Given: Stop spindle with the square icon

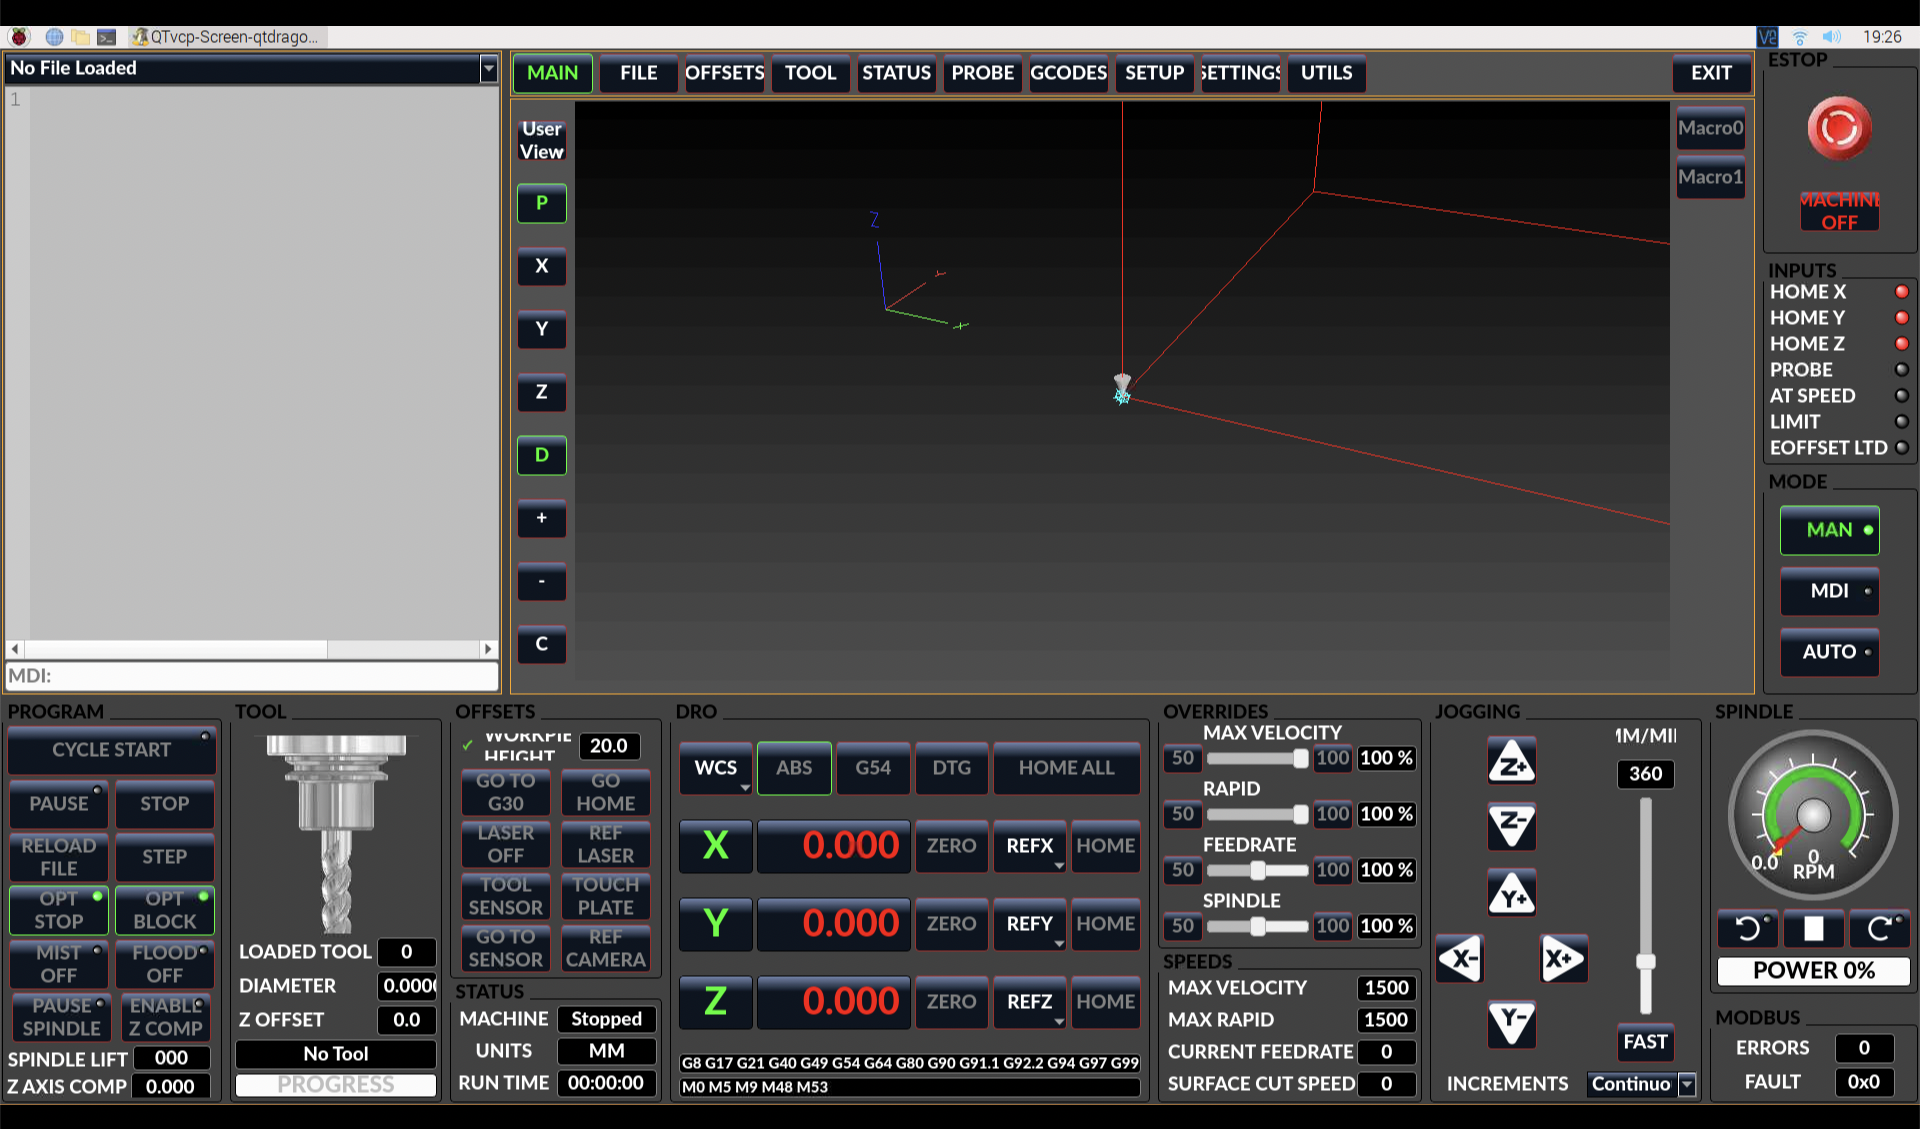Looking at the screenshot, I should [x=1813, y=929].
